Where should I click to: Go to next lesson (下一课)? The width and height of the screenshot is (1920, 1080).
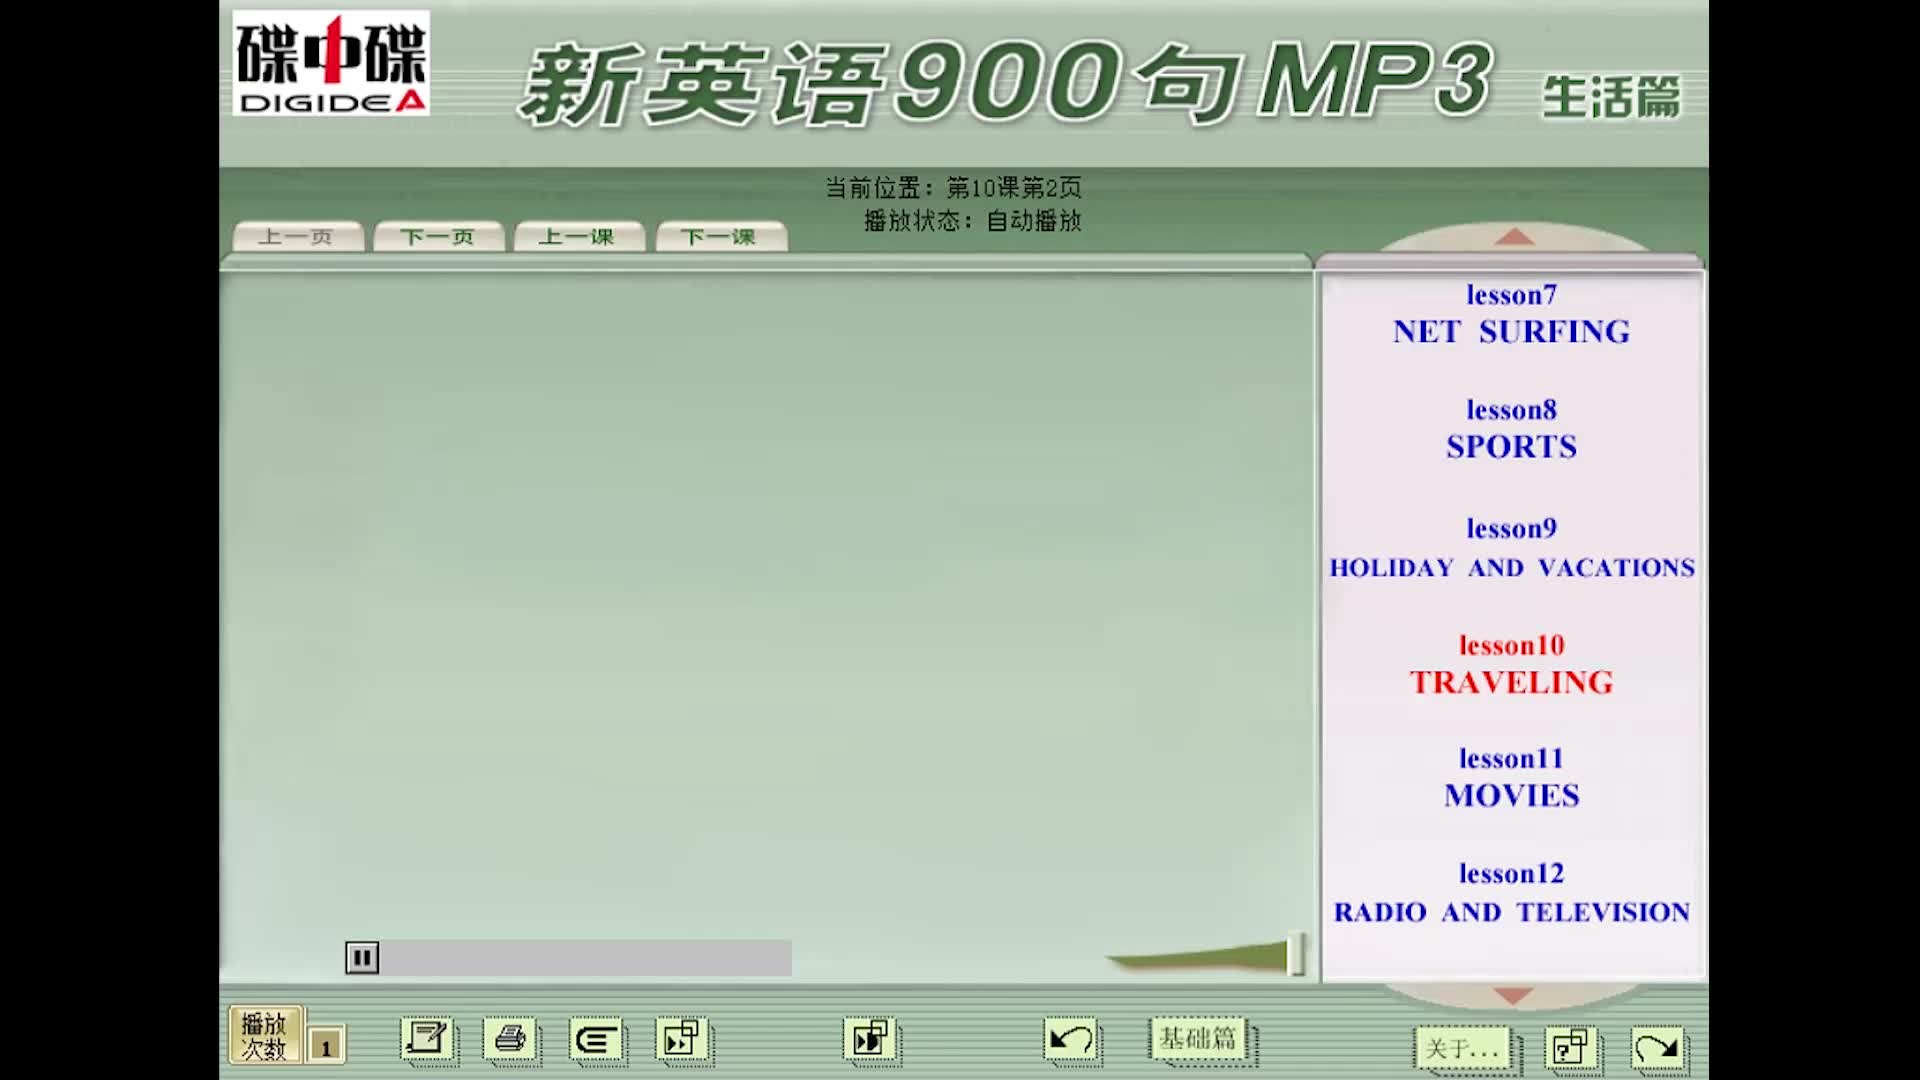tap(720, 237)
